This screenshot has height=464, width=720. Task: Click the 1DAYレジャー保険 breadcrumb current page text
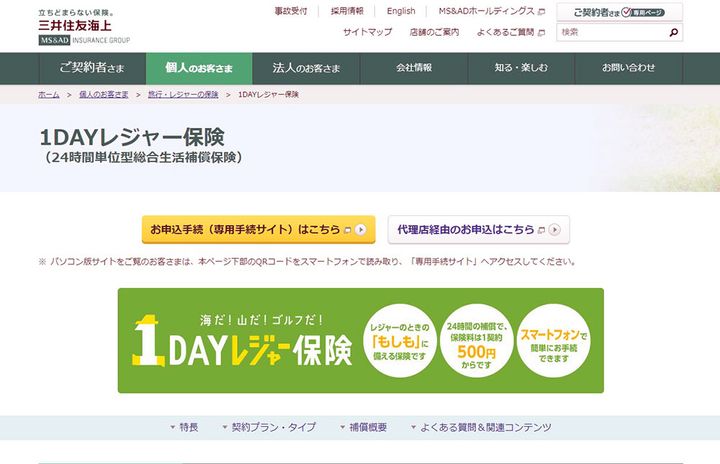[x=268, y=94]
